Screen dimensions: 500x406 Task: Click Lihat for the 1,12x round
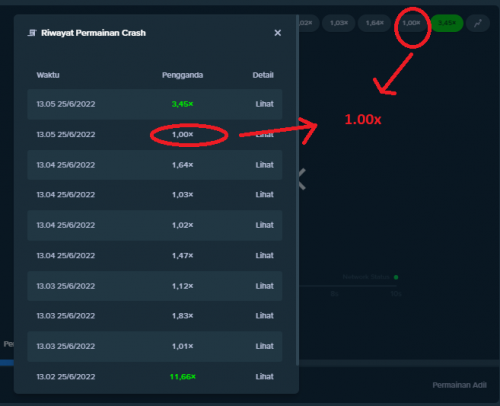point(265,286)
